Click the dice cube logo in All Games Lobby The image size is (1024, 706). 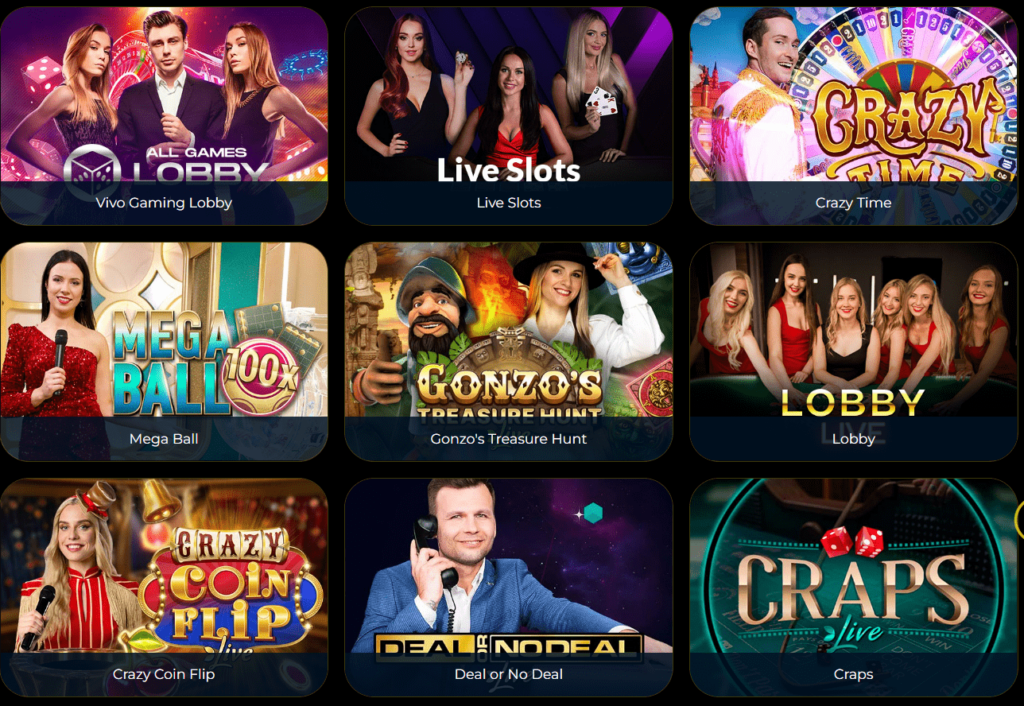(93, 170)
